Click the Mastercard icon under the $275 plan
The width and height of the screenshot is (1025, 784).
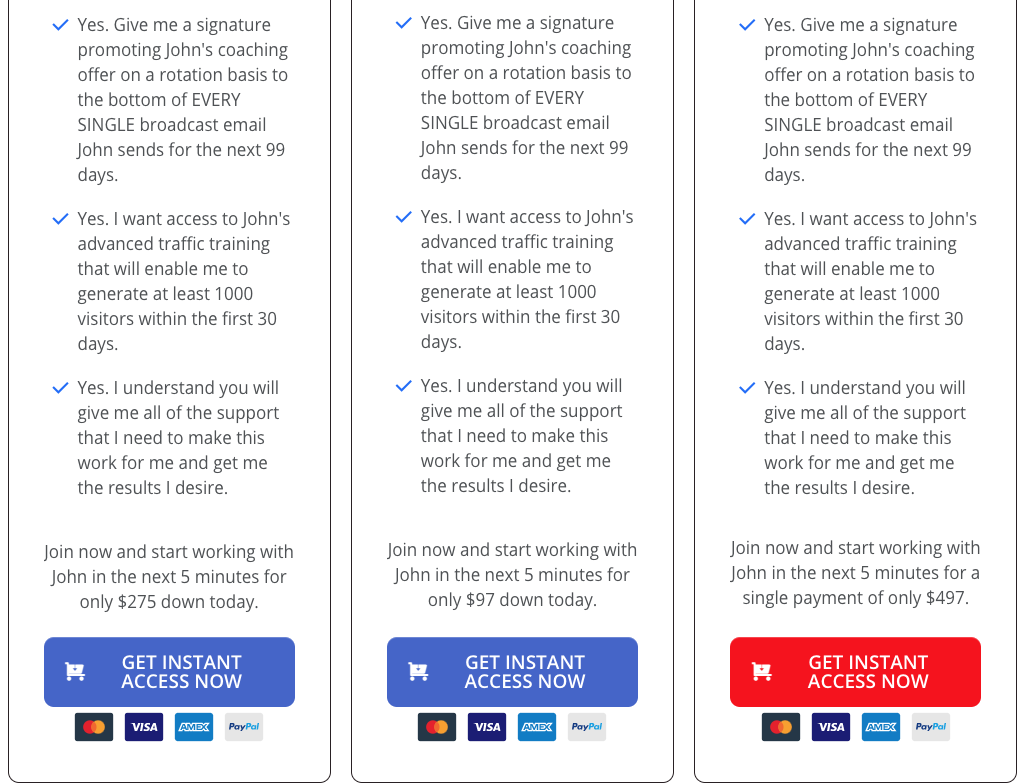click(x=94, y=727)
